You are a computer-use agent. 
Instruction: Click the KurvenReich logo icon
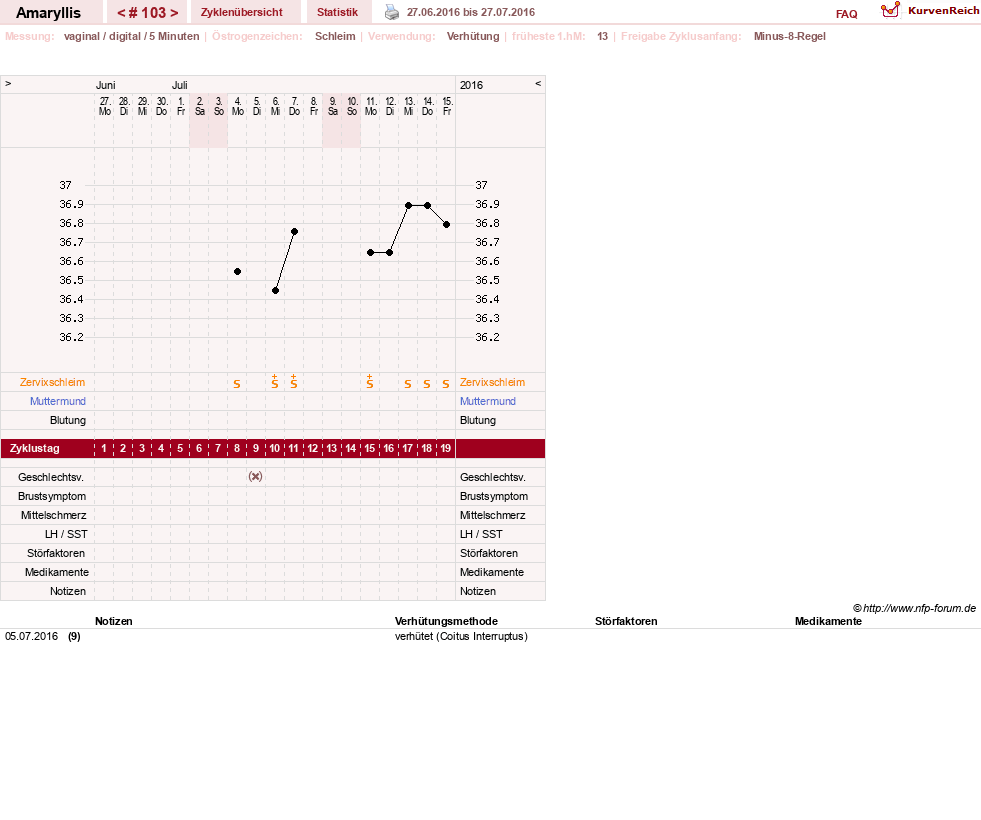pos(890,10)
